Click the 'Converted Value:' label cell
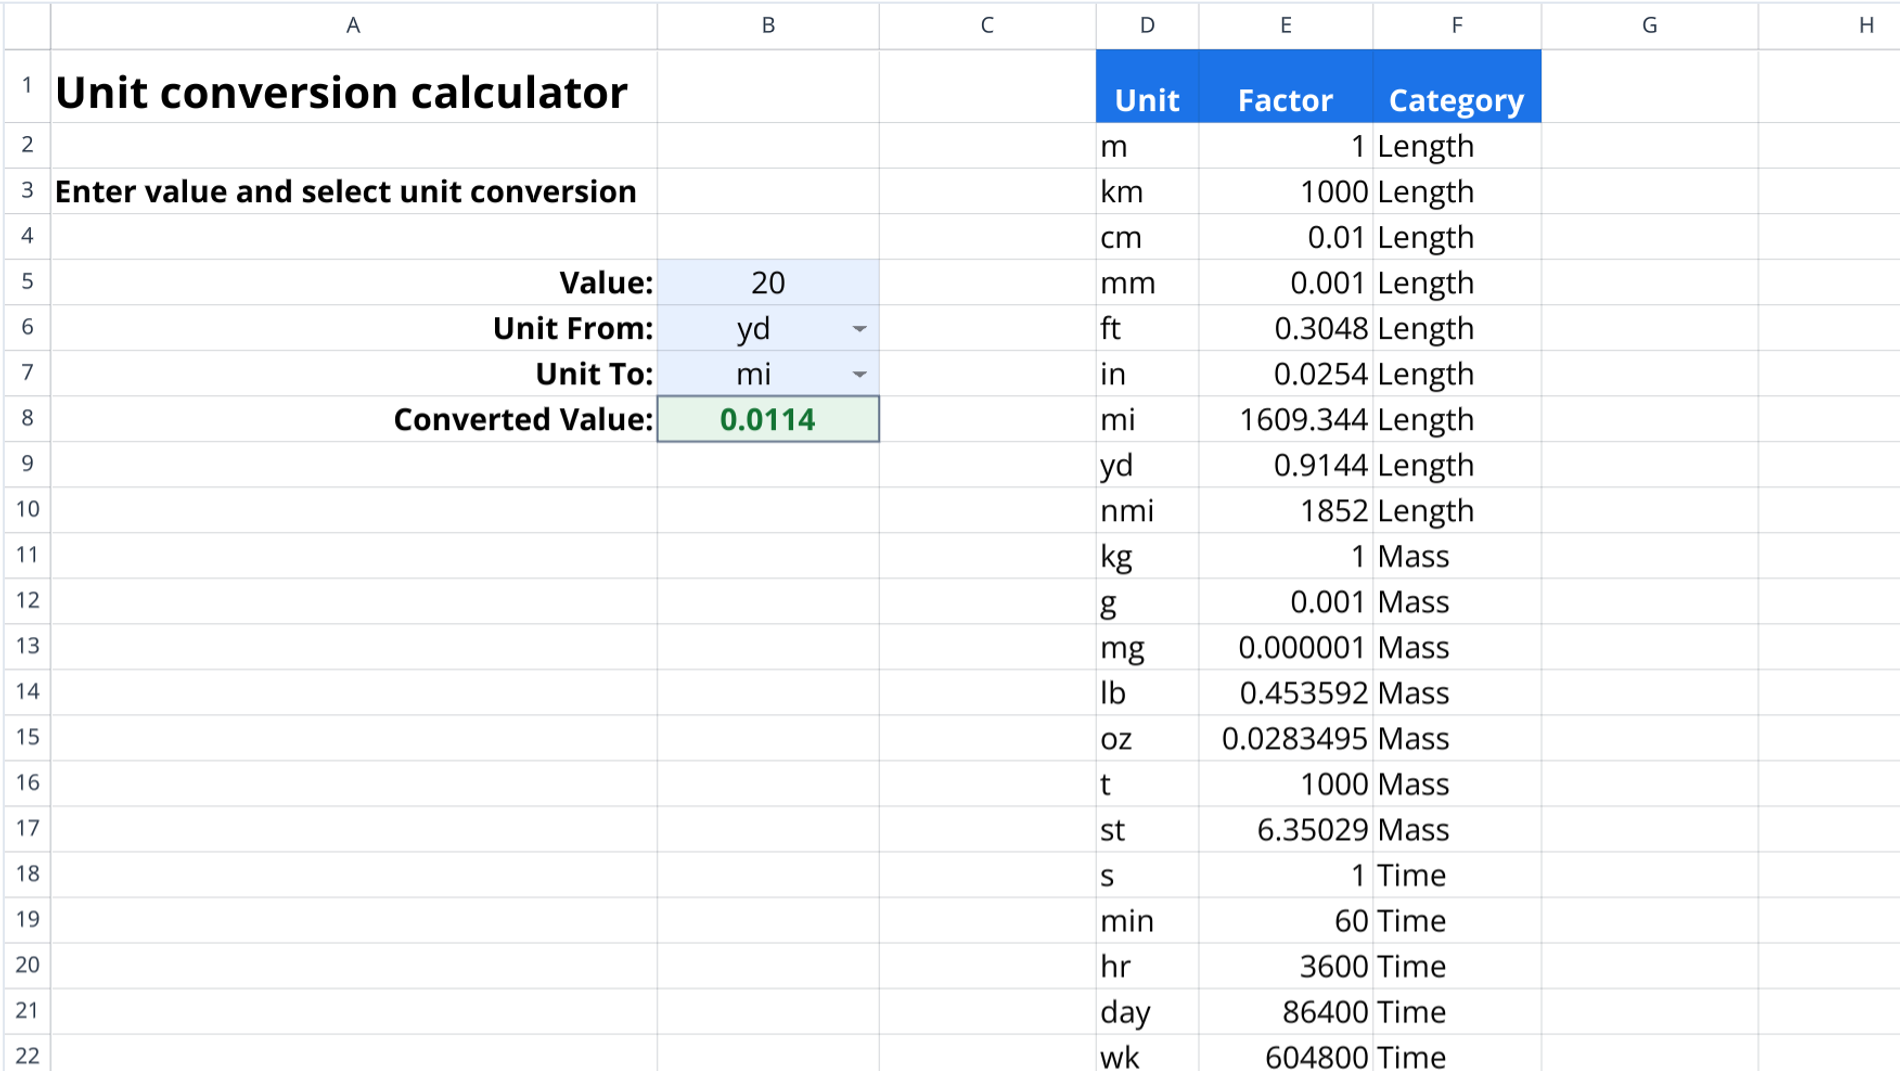The image size is (1900, 1071). tap(354, 420)
